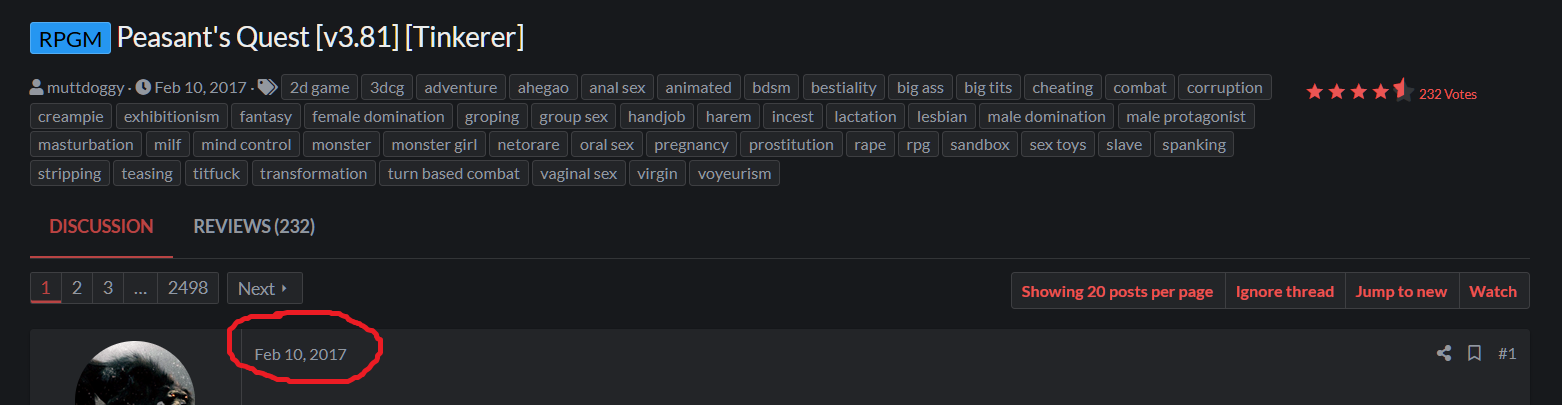Go to the Next page
1562x405 pixels.
[264, 288]
